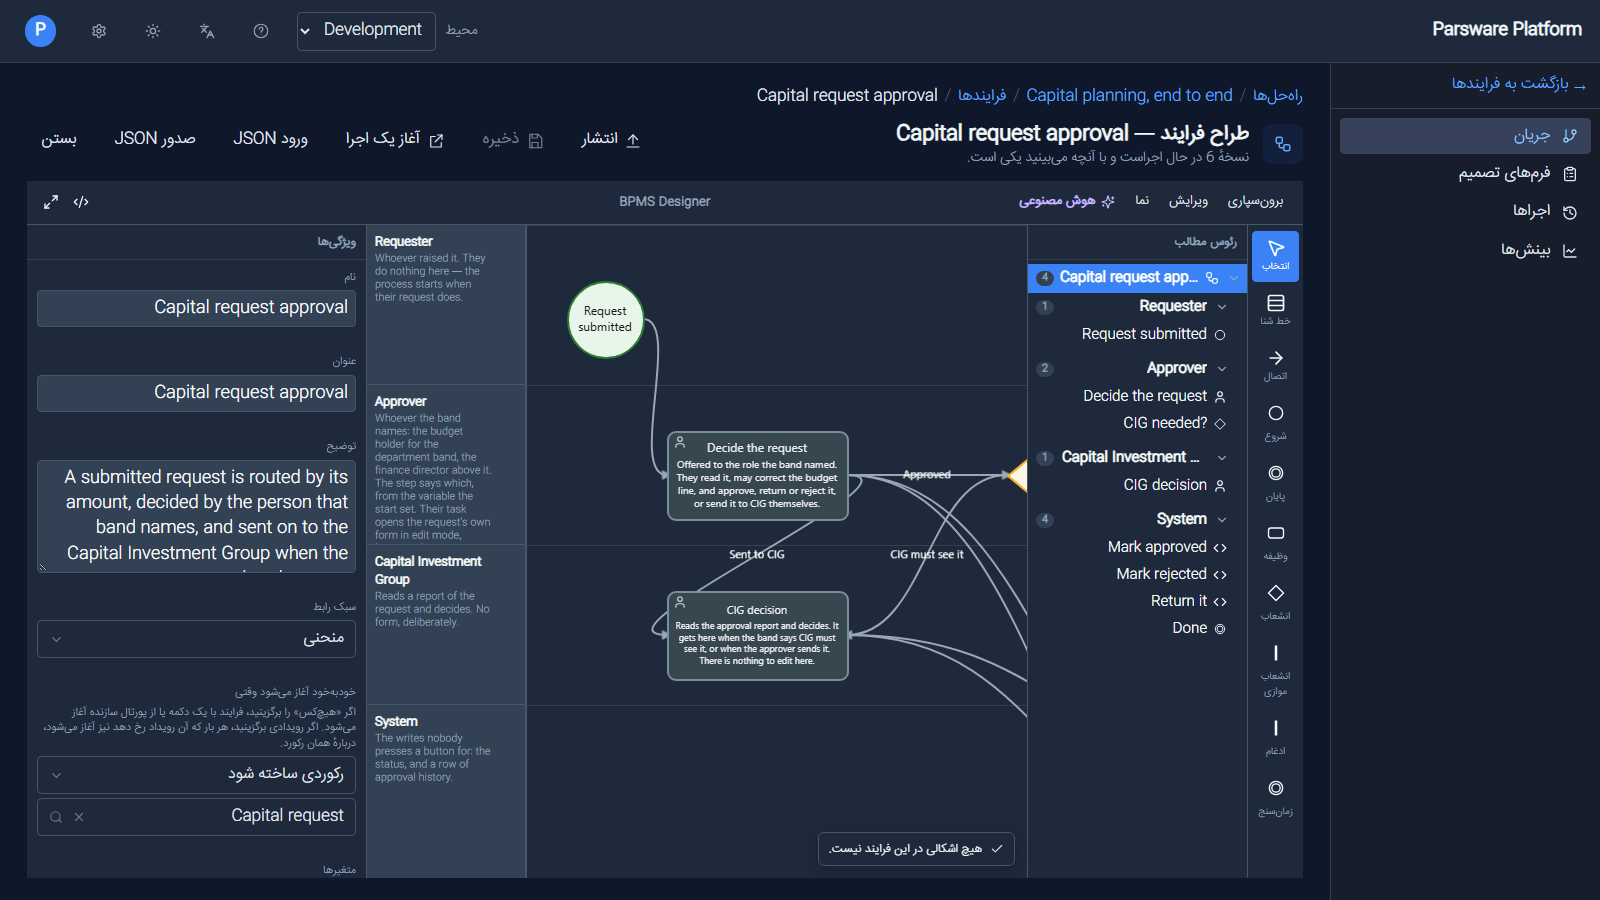
Task: Pick the وظیفه task shape tool
Action: click(x=1275, y=542)
